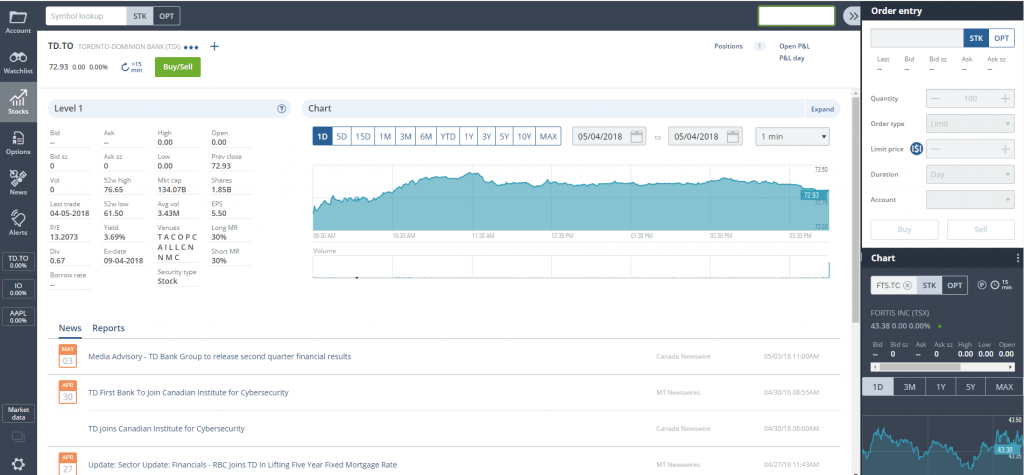This screenshot has width=1024, height=475.
Task: Click the plus icon next to TD.TO
Action: tap(214, 47)
